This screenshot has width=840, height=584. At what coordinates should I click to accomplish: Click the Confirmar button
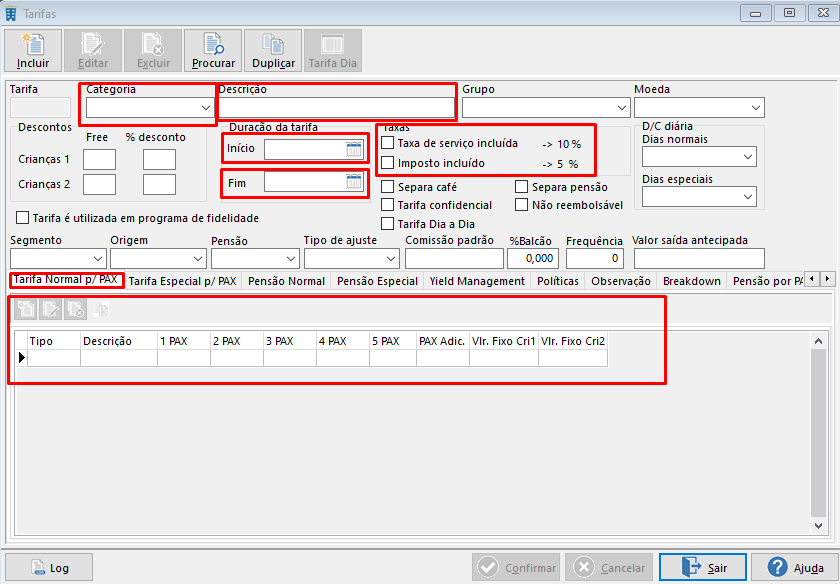click(x=516, y=567)
